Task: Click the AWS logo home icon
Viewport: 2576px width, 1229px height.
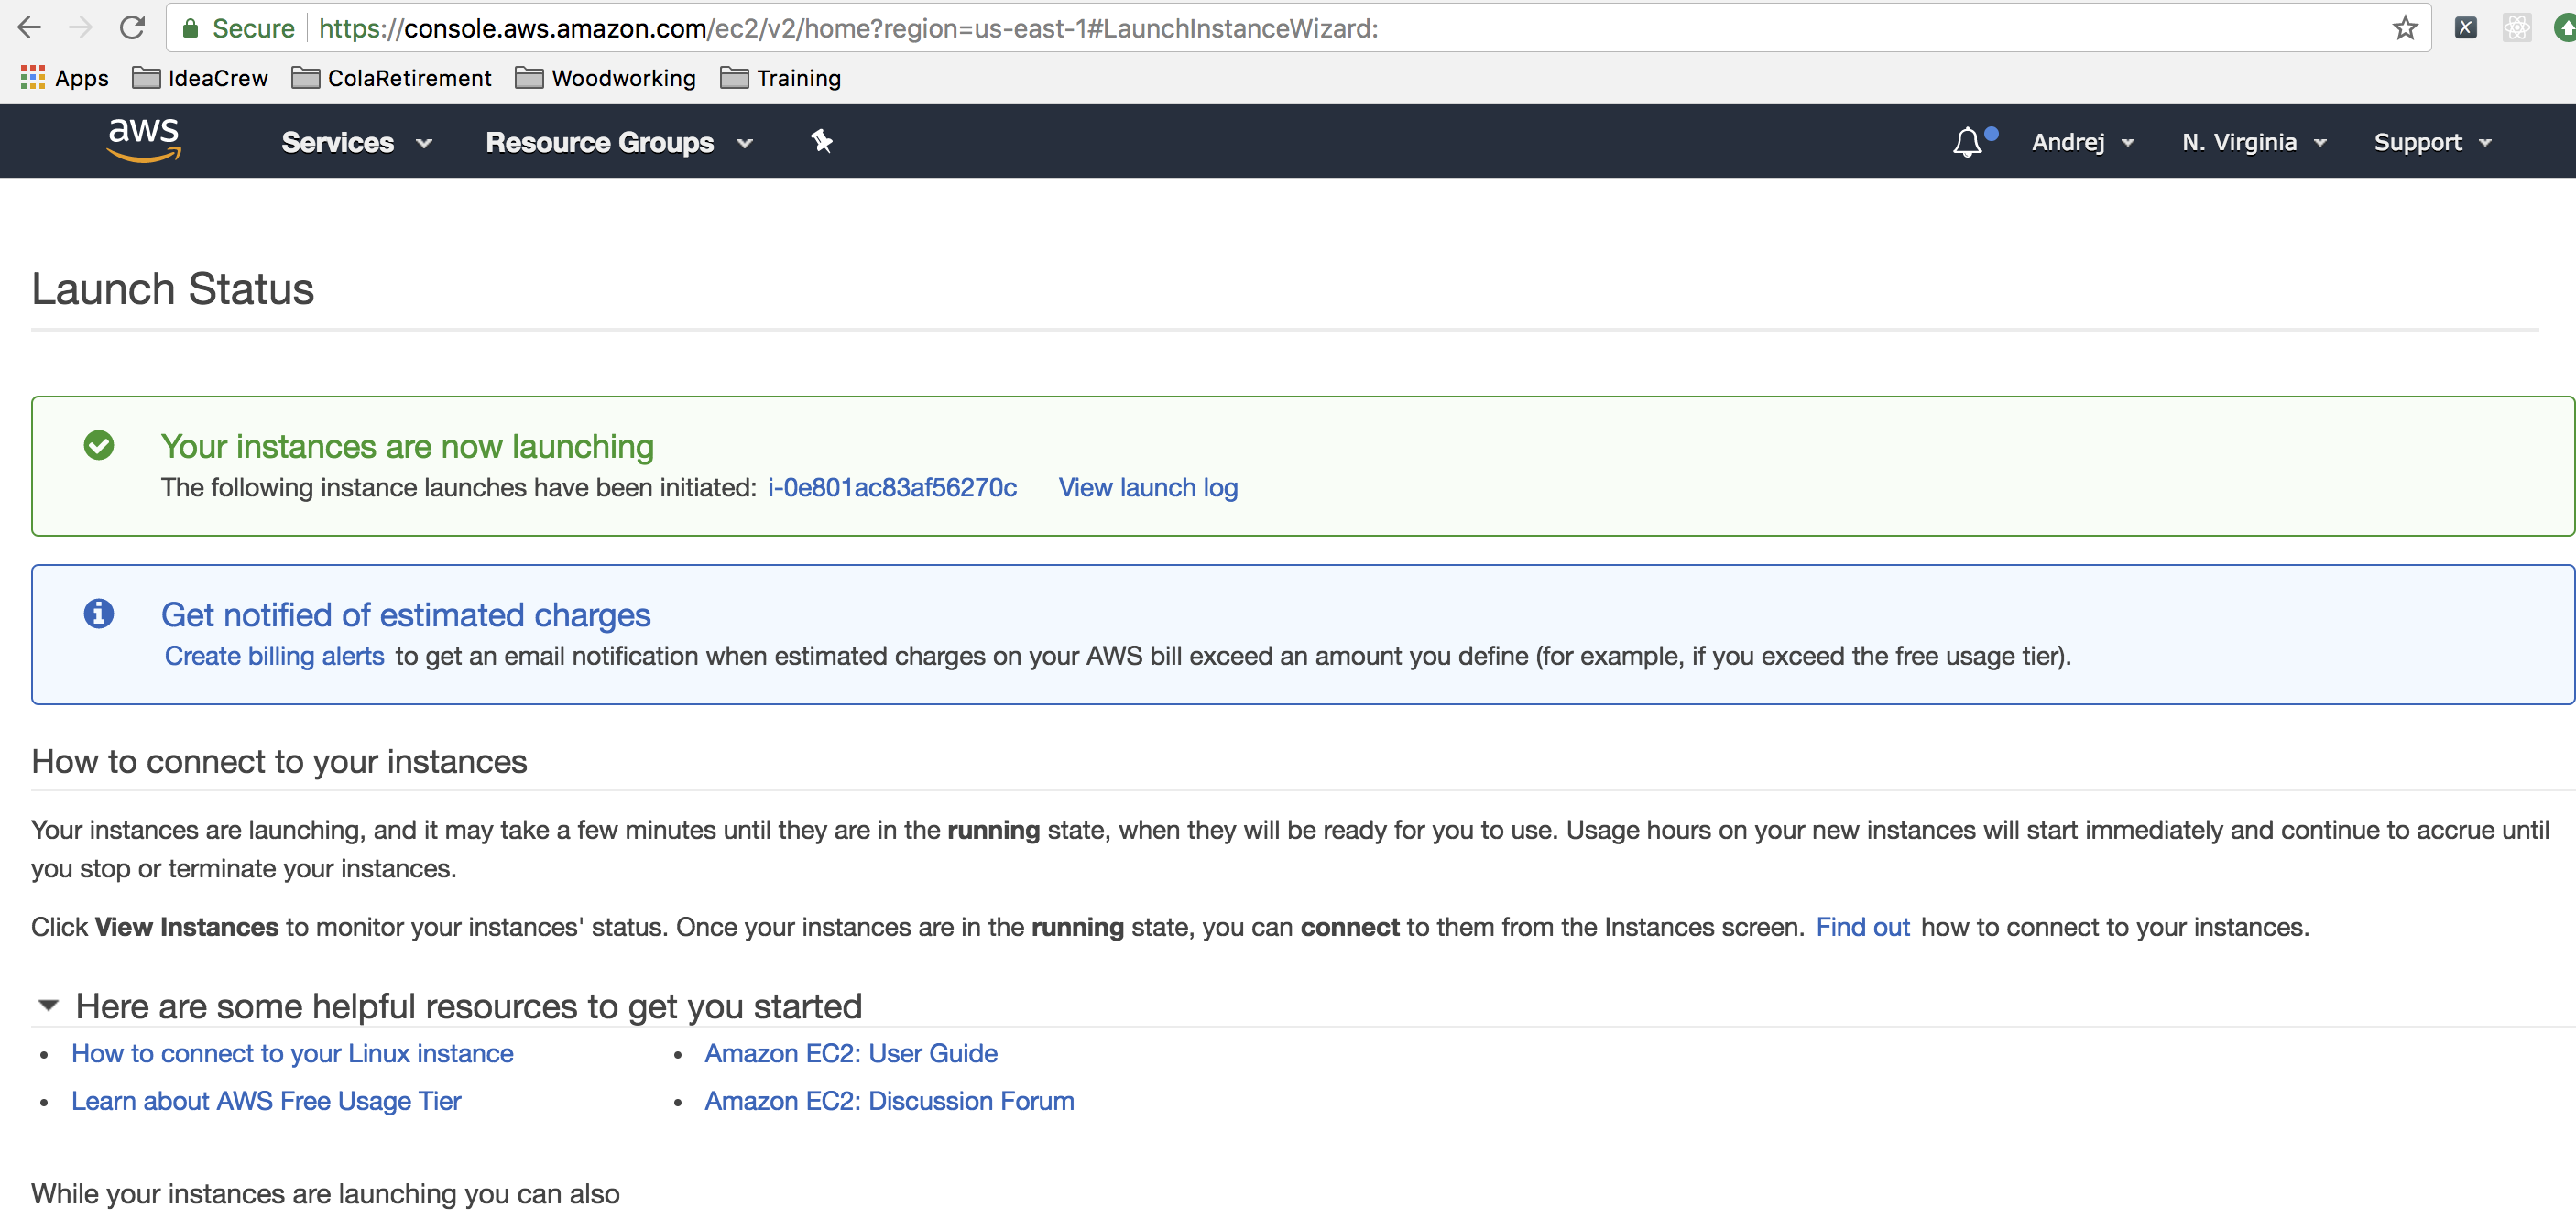Action: [144, 139]
